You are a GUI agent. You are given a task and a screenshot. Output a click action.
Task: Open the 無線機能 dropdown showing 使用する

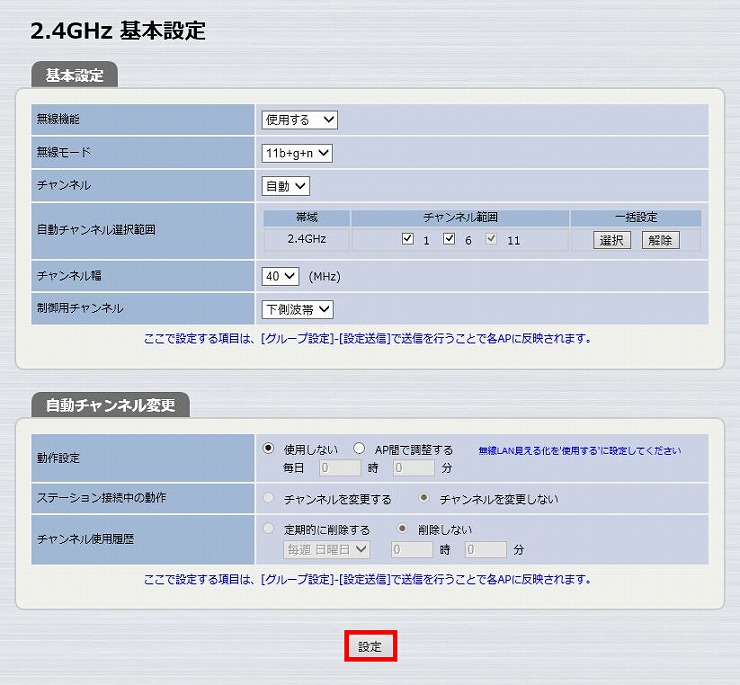(299, 120)
